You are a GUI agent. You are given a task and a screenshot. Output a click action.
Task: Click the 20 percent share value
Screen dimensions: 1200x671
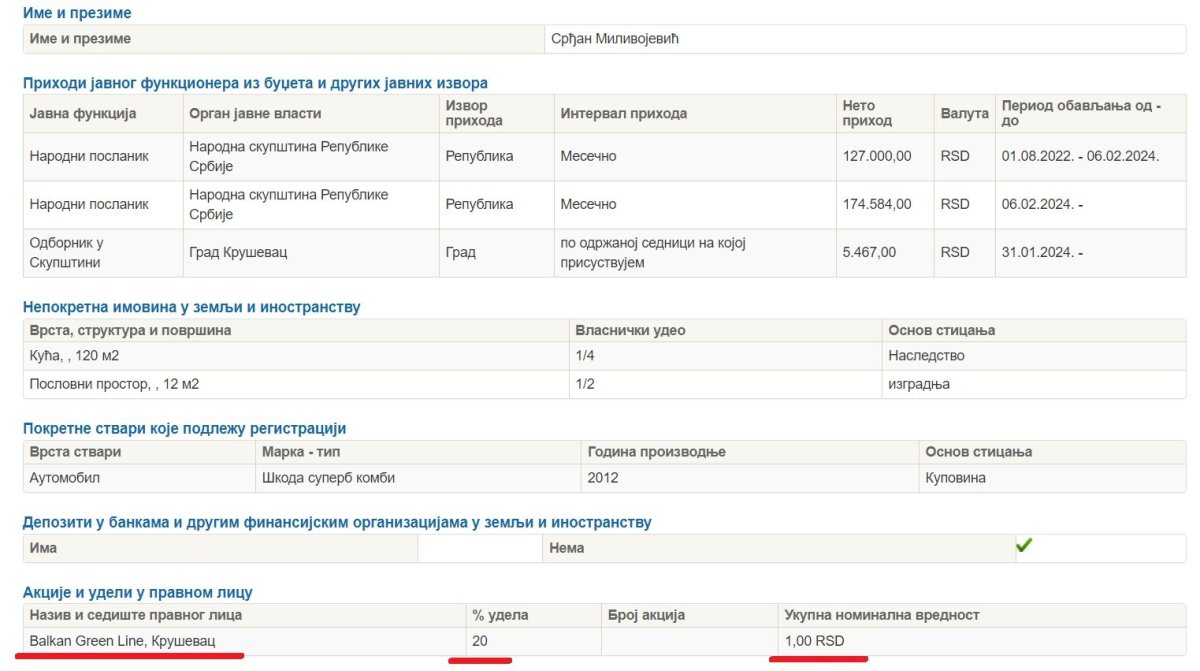click(480, 640)
